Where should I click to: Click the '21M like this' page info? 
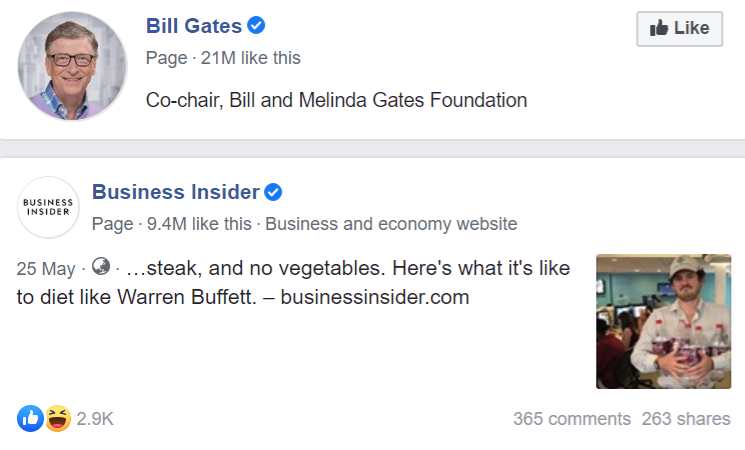(x=250, y=58)
